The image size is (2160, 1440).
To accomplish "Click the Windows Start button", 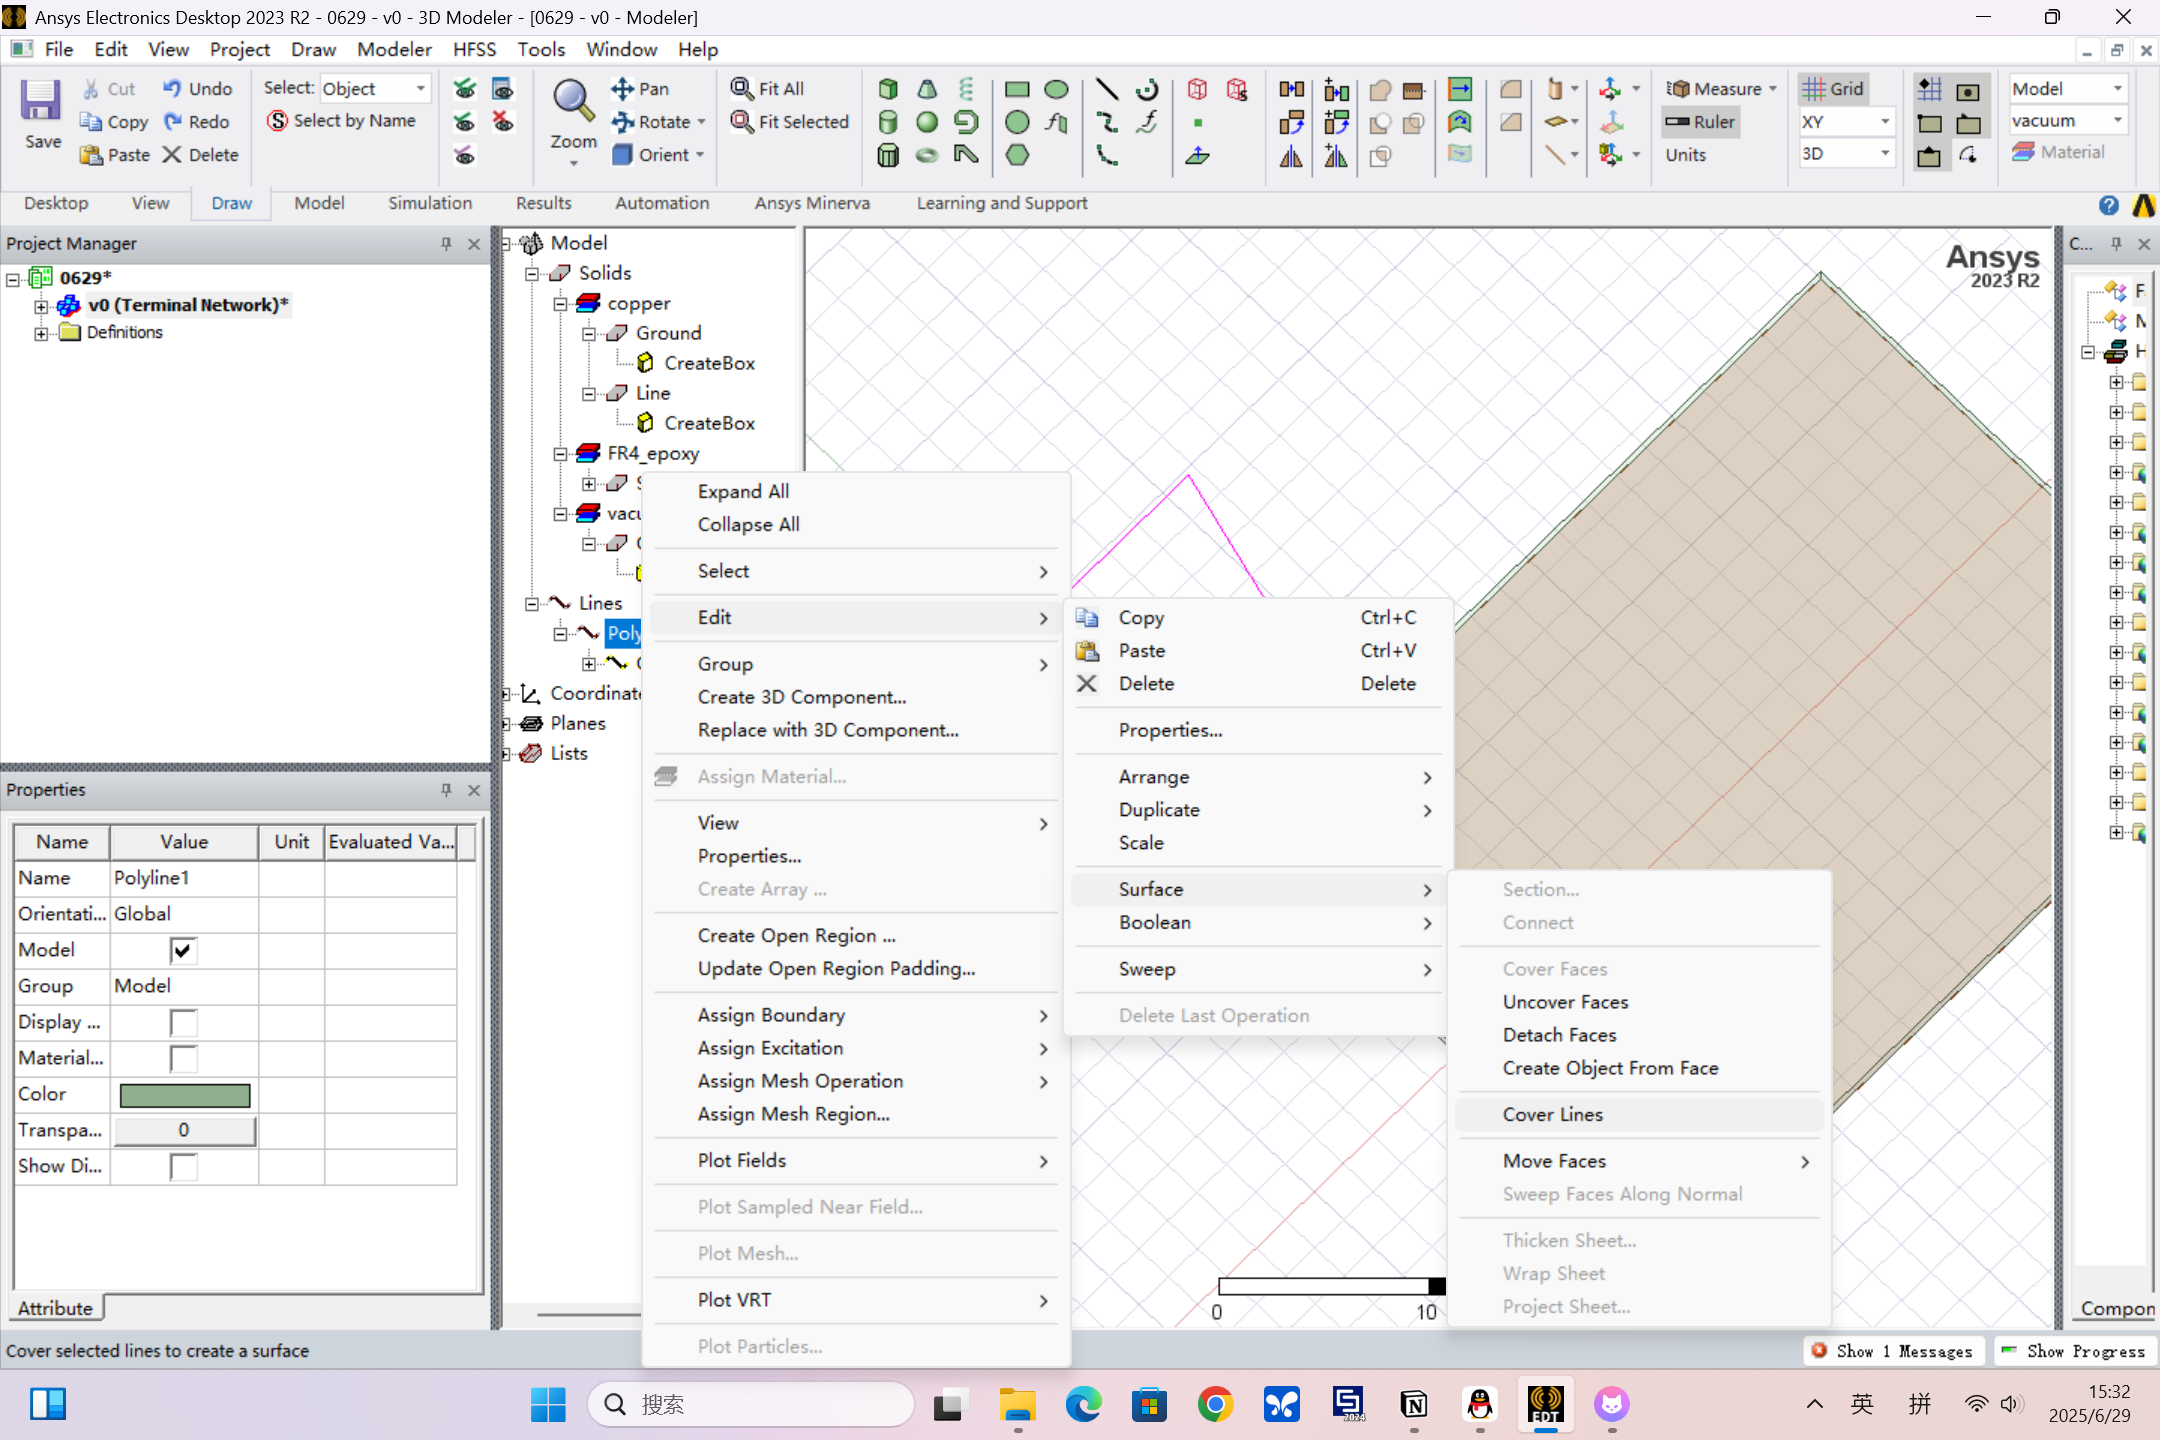I will [548, 1404].
